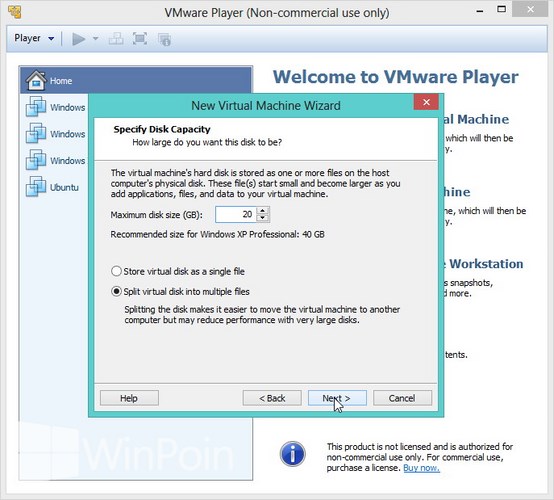Click the Unity mode toolbar icon
The image size is (554, 500).
tap(165, 39)
